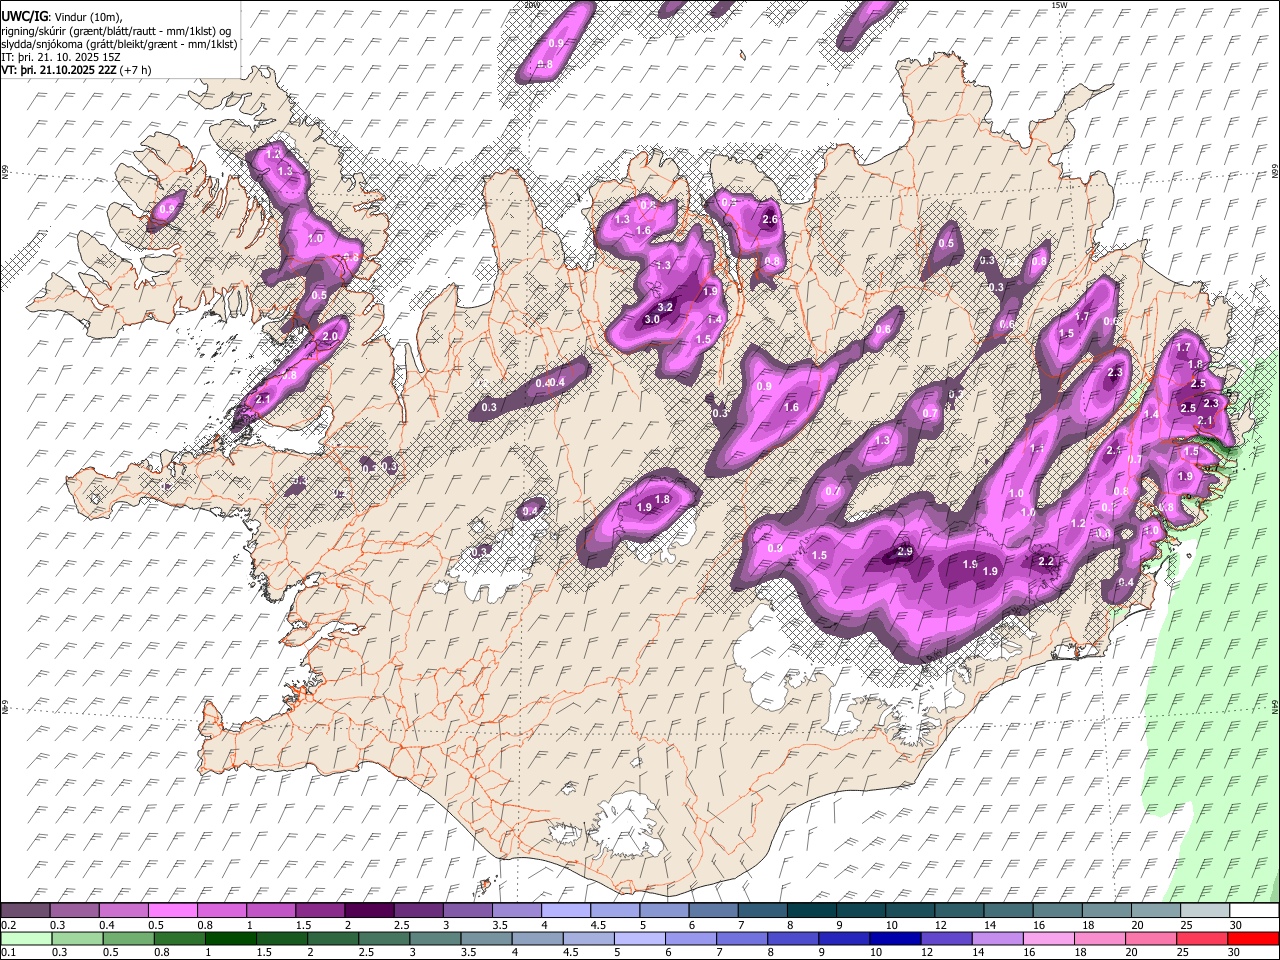Click the '15W' longitude label

click(x=1058, y=5)
